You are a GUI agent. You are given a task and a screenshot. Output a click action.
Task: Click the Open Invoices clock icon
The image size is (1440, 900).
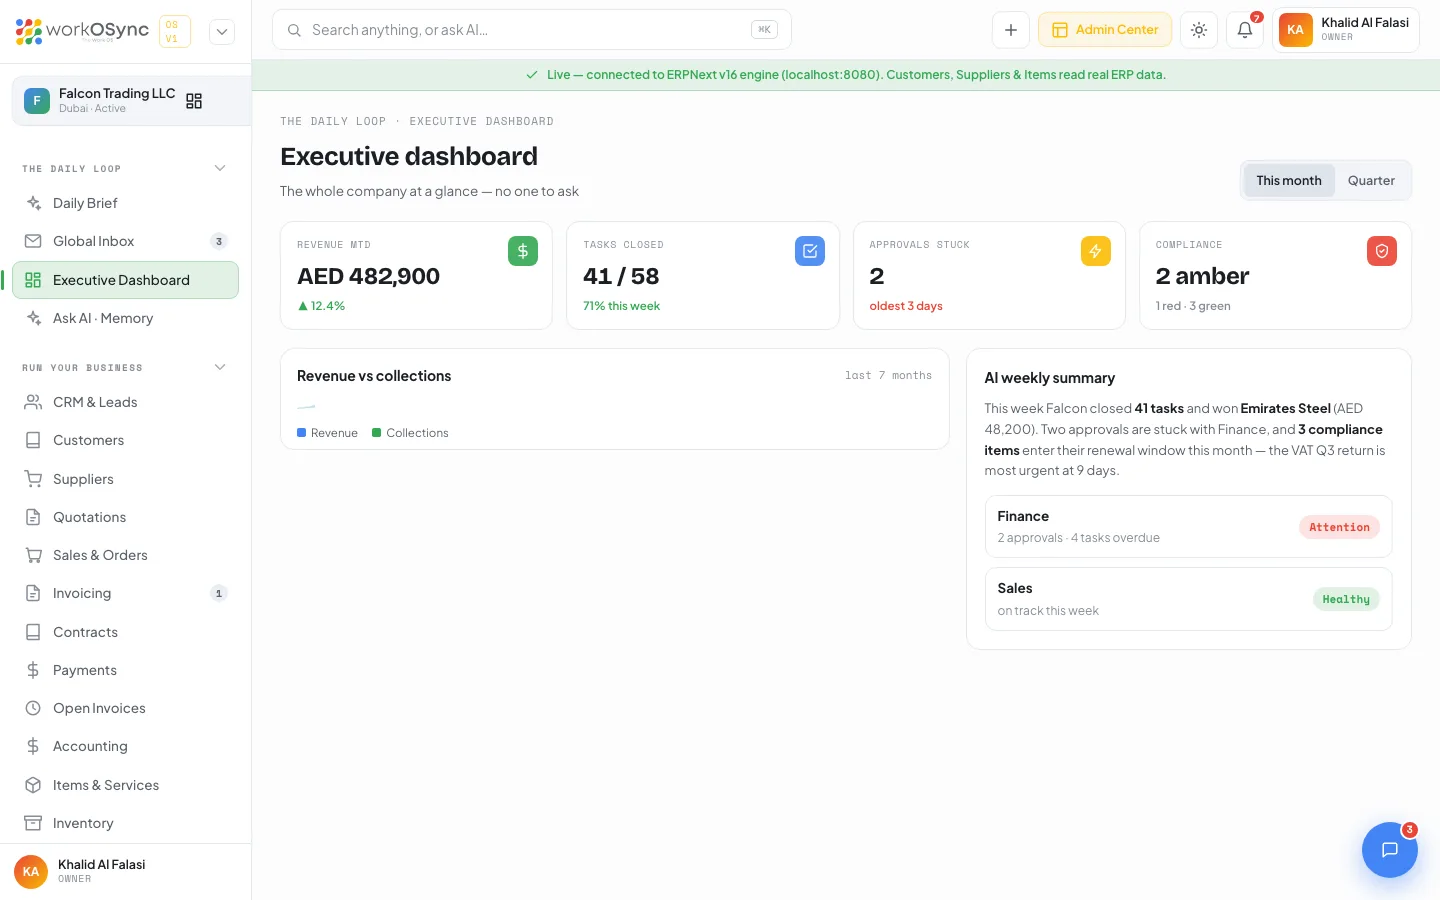(x=33, y=708)
